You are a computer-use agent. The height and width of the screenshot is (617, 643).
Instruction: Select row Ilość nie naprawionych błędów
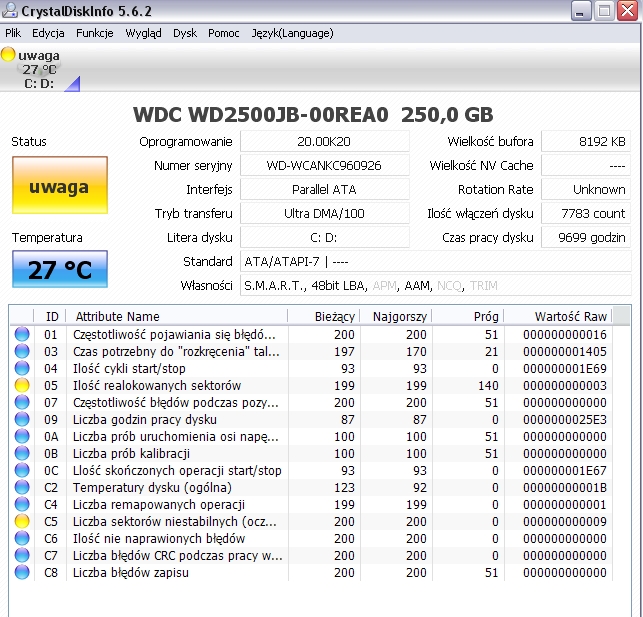click(x=311, y=539)
